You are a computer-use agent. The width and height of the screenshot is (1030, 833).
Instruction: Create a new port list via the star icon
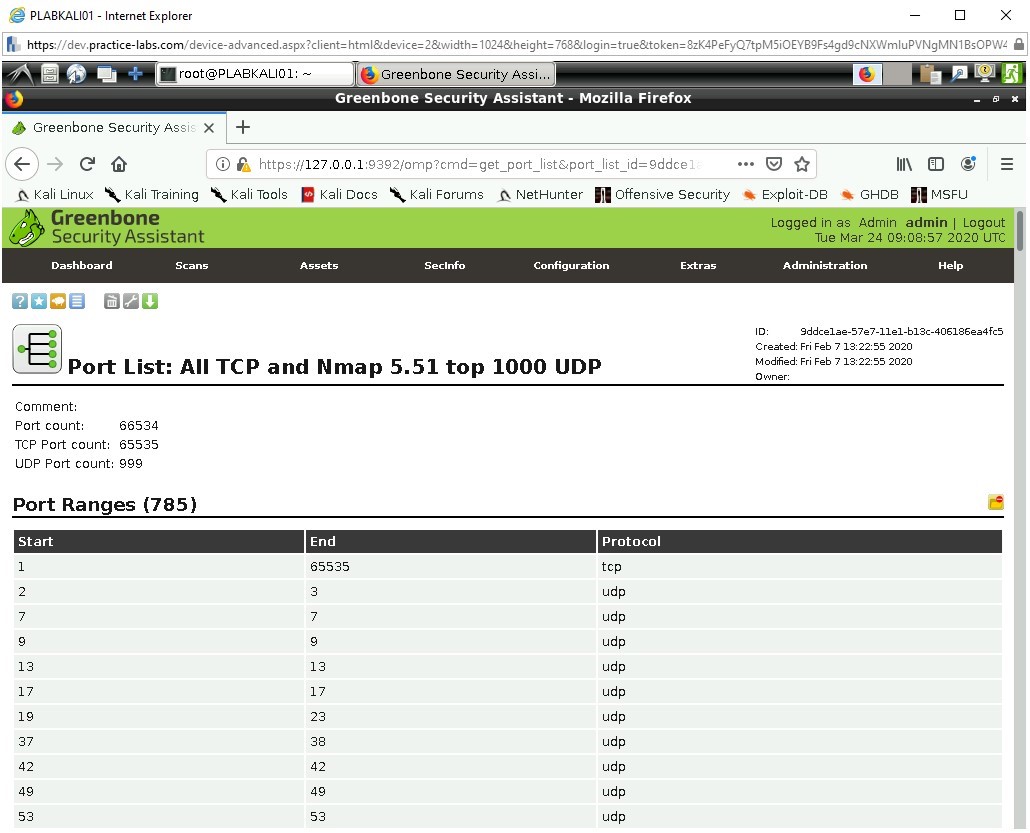click(x=39, y=300)
